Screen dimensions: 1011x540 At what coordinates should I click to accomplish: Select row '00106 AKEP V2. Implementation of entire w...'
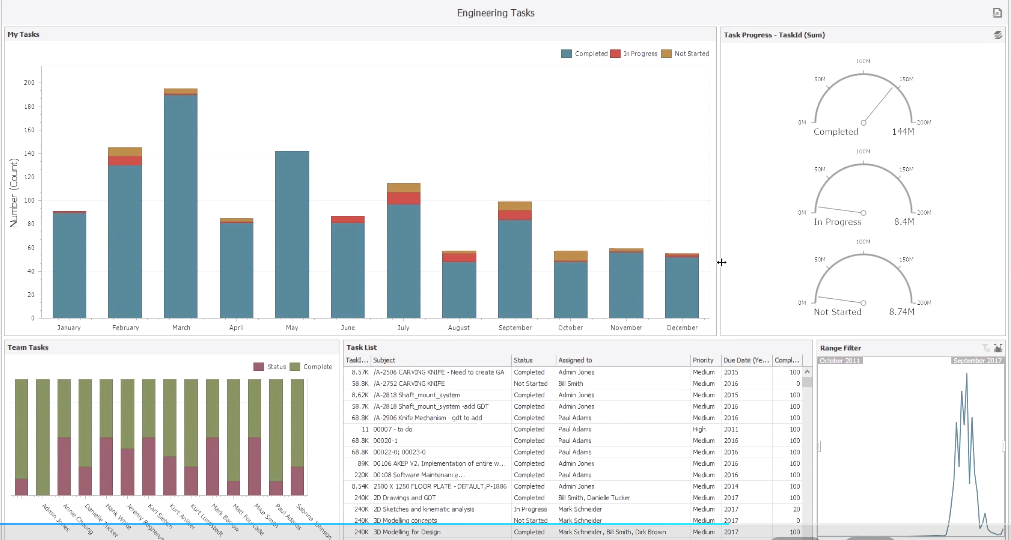click(x=573, y=463)
